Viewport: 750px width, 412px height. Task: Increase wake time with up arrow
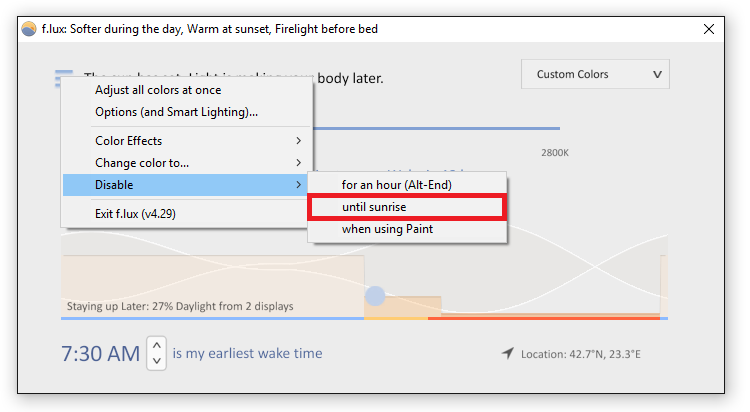[156, 345]
